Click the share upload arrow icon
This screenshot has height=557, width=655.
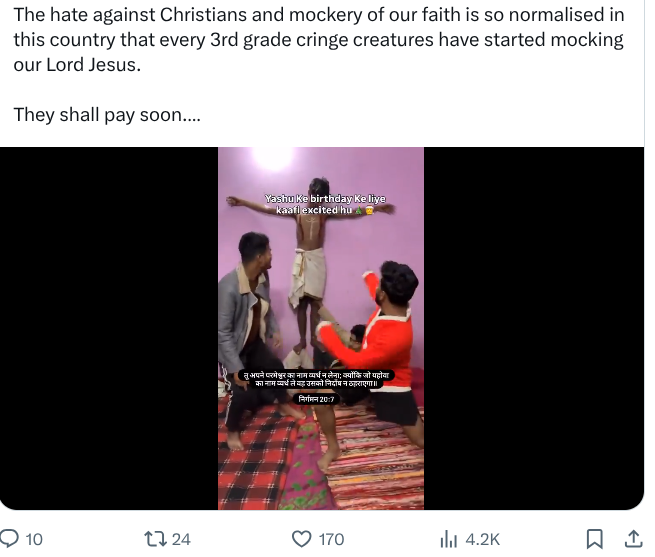click(633, 539)
